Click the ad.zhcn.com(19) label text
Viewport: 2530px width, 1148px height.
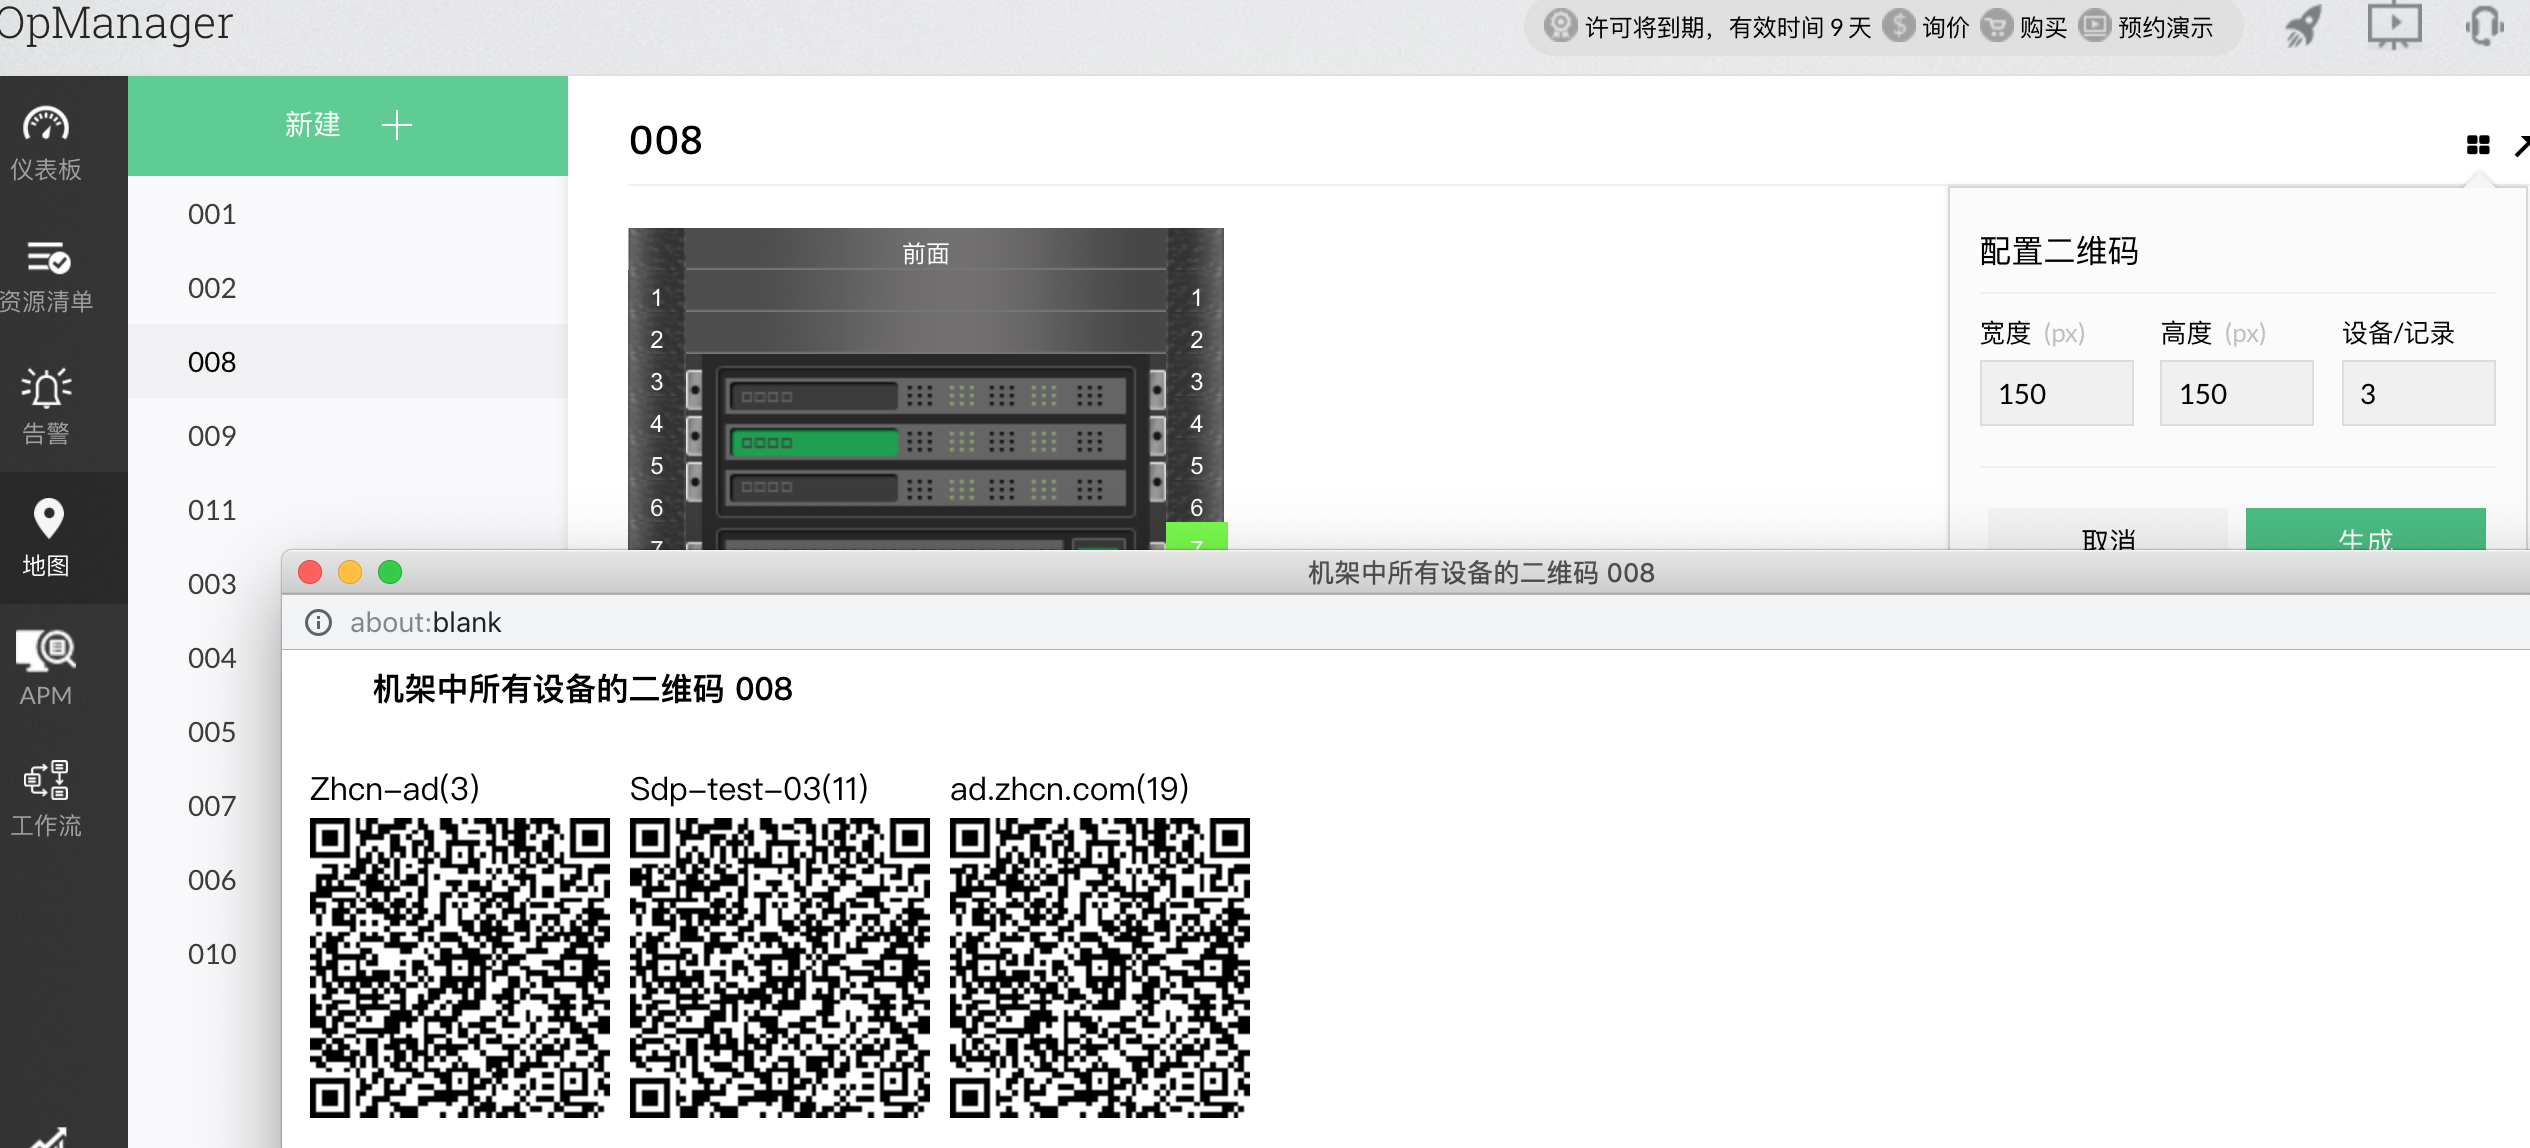pos(1069,789)
